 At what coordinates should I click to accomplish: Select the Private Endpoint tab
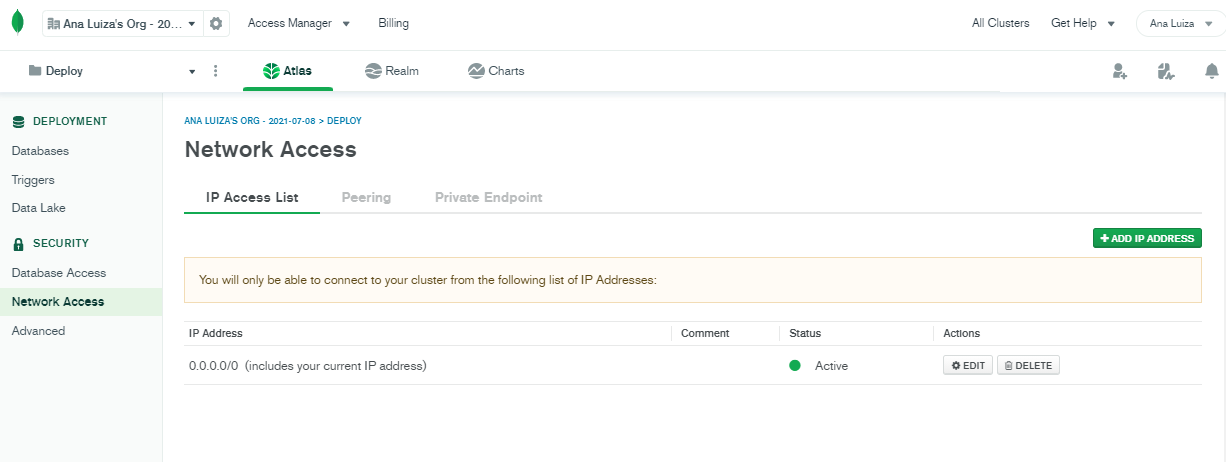click(x=488, y=198)
